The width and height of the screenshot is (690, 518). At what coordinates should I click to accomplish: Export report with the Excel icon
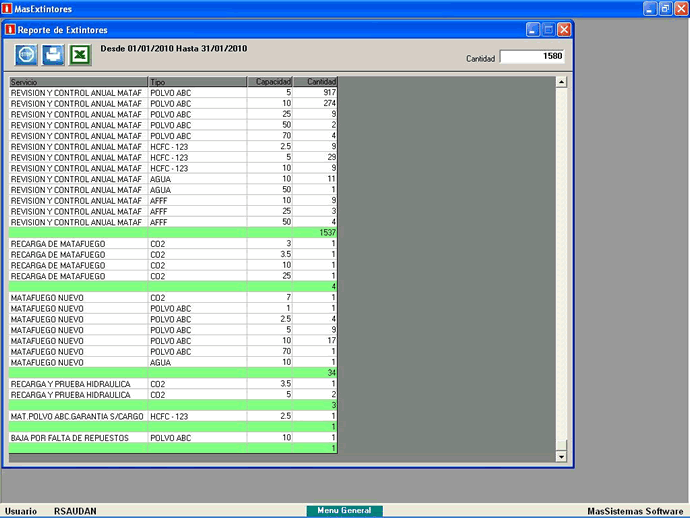[x=80, y=55]
